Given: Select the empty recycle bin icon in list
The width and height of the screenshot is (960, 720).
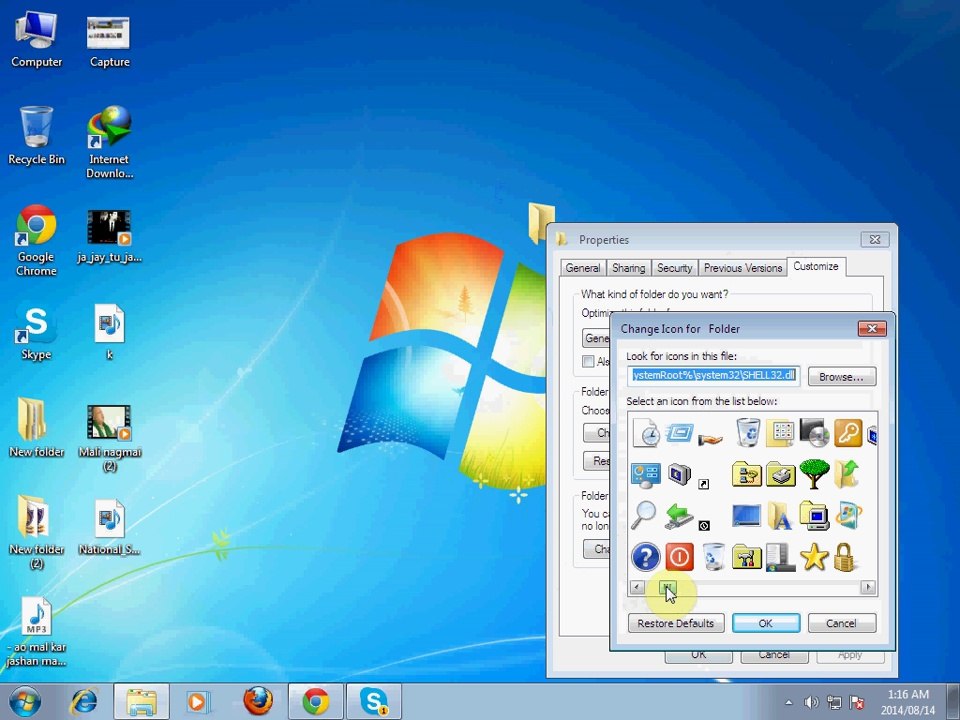Looking at the screenshot, I should (x=713, y=557).
